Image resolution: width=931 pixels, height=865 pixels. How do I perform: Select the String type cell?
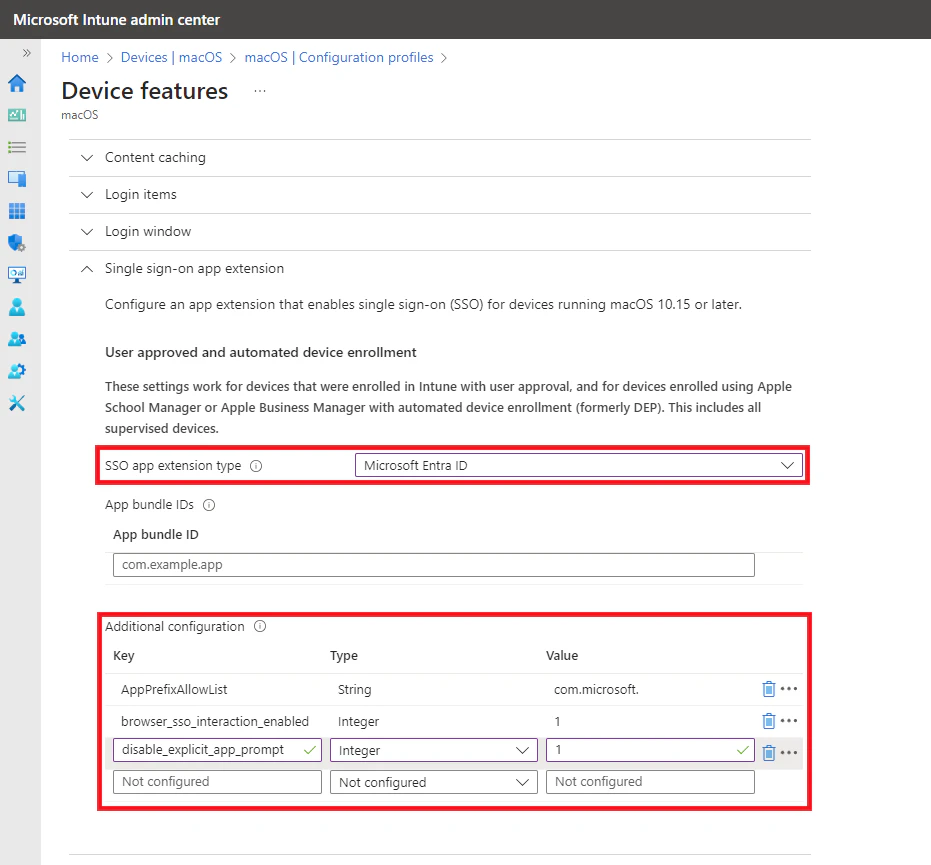[354, 690]
